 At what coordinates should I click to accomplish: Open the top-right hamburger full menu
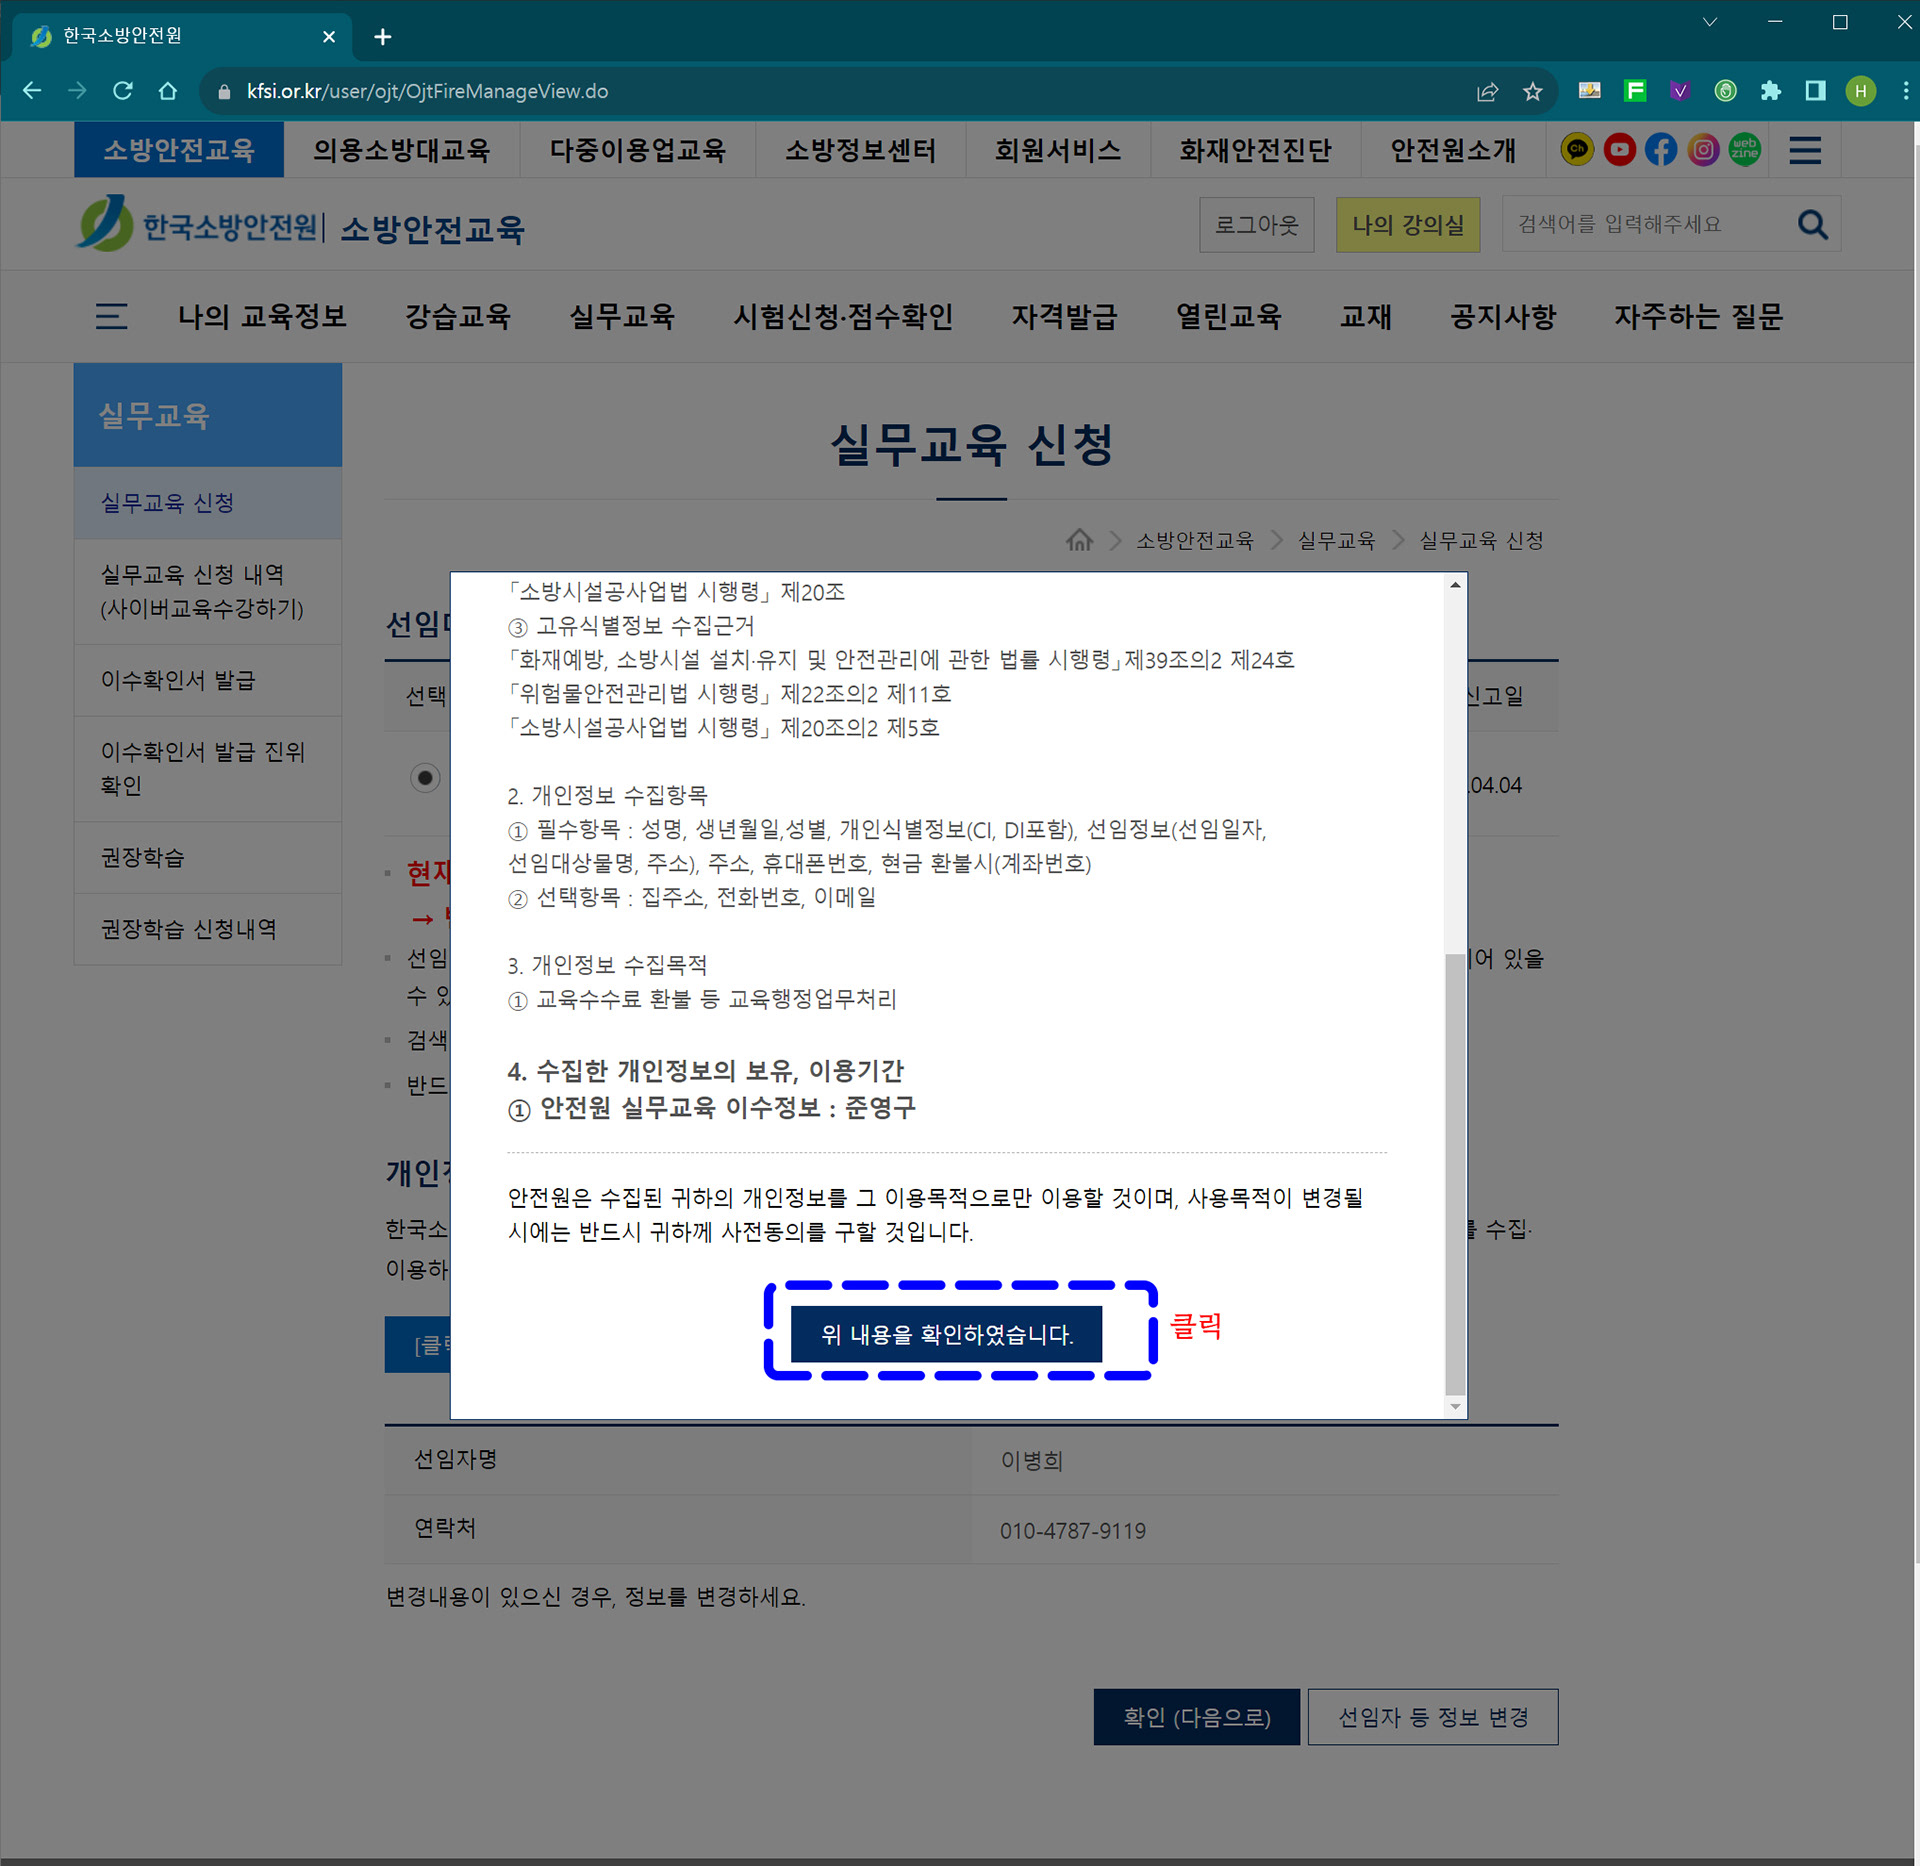[x=1805, y=150]
